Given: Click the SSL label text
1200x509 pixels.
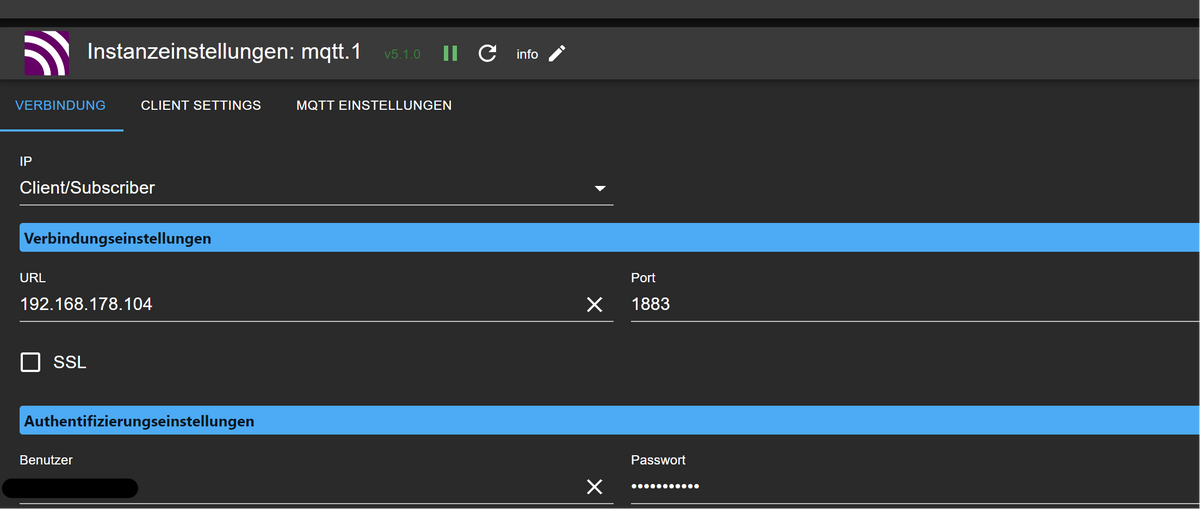Looking at the screenshot, I should click(70, 362).
